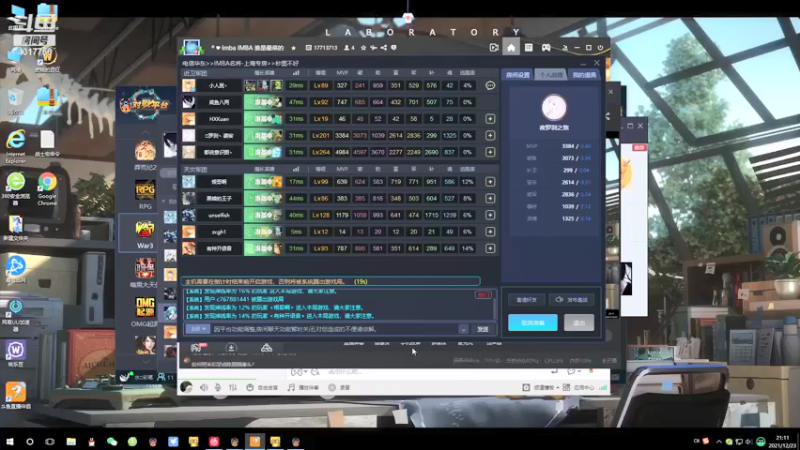The height and width of the screenshot is (450, 800).
Task: Click microphone icon in voice chat bar
Action: 218,387
